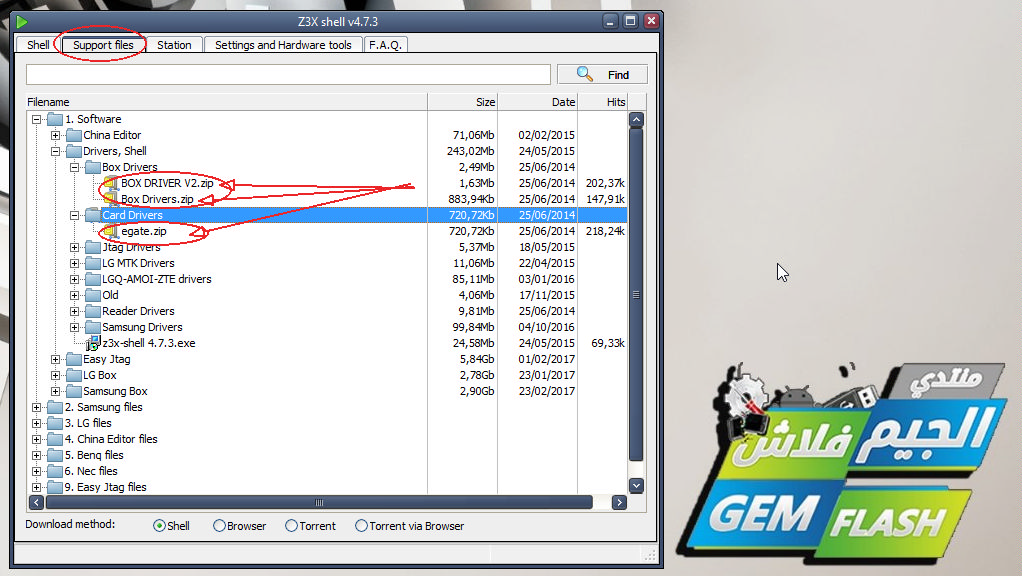Viewport: 1022px width, 576px height.
Task: Select Torrent download method
Action: tap(291, 526)
